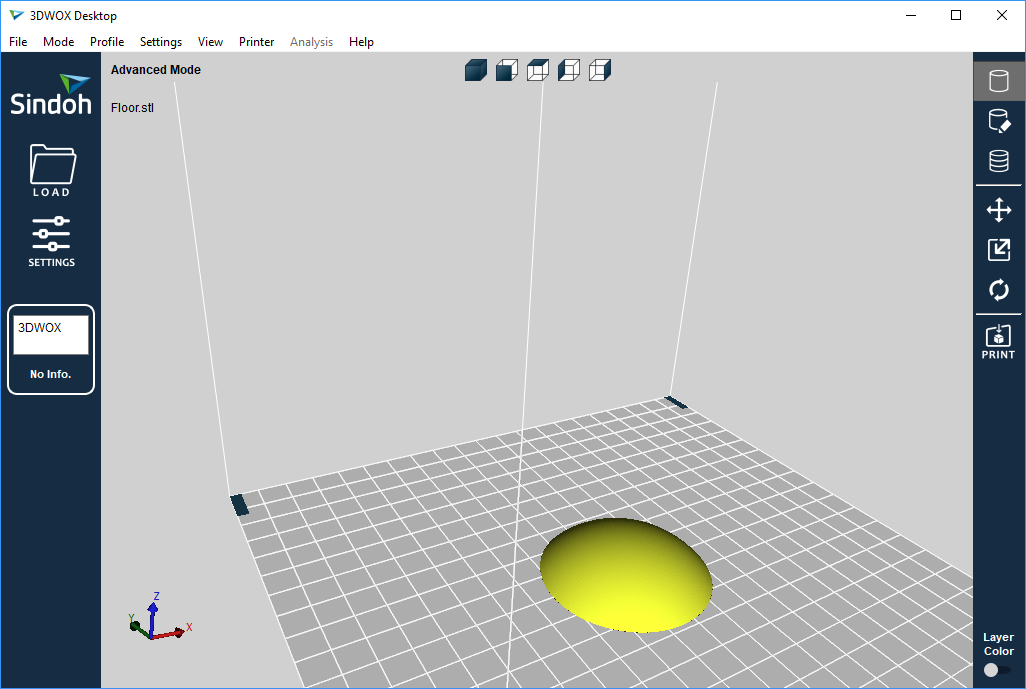Select the Rotate tool icon

click(999, 289)
